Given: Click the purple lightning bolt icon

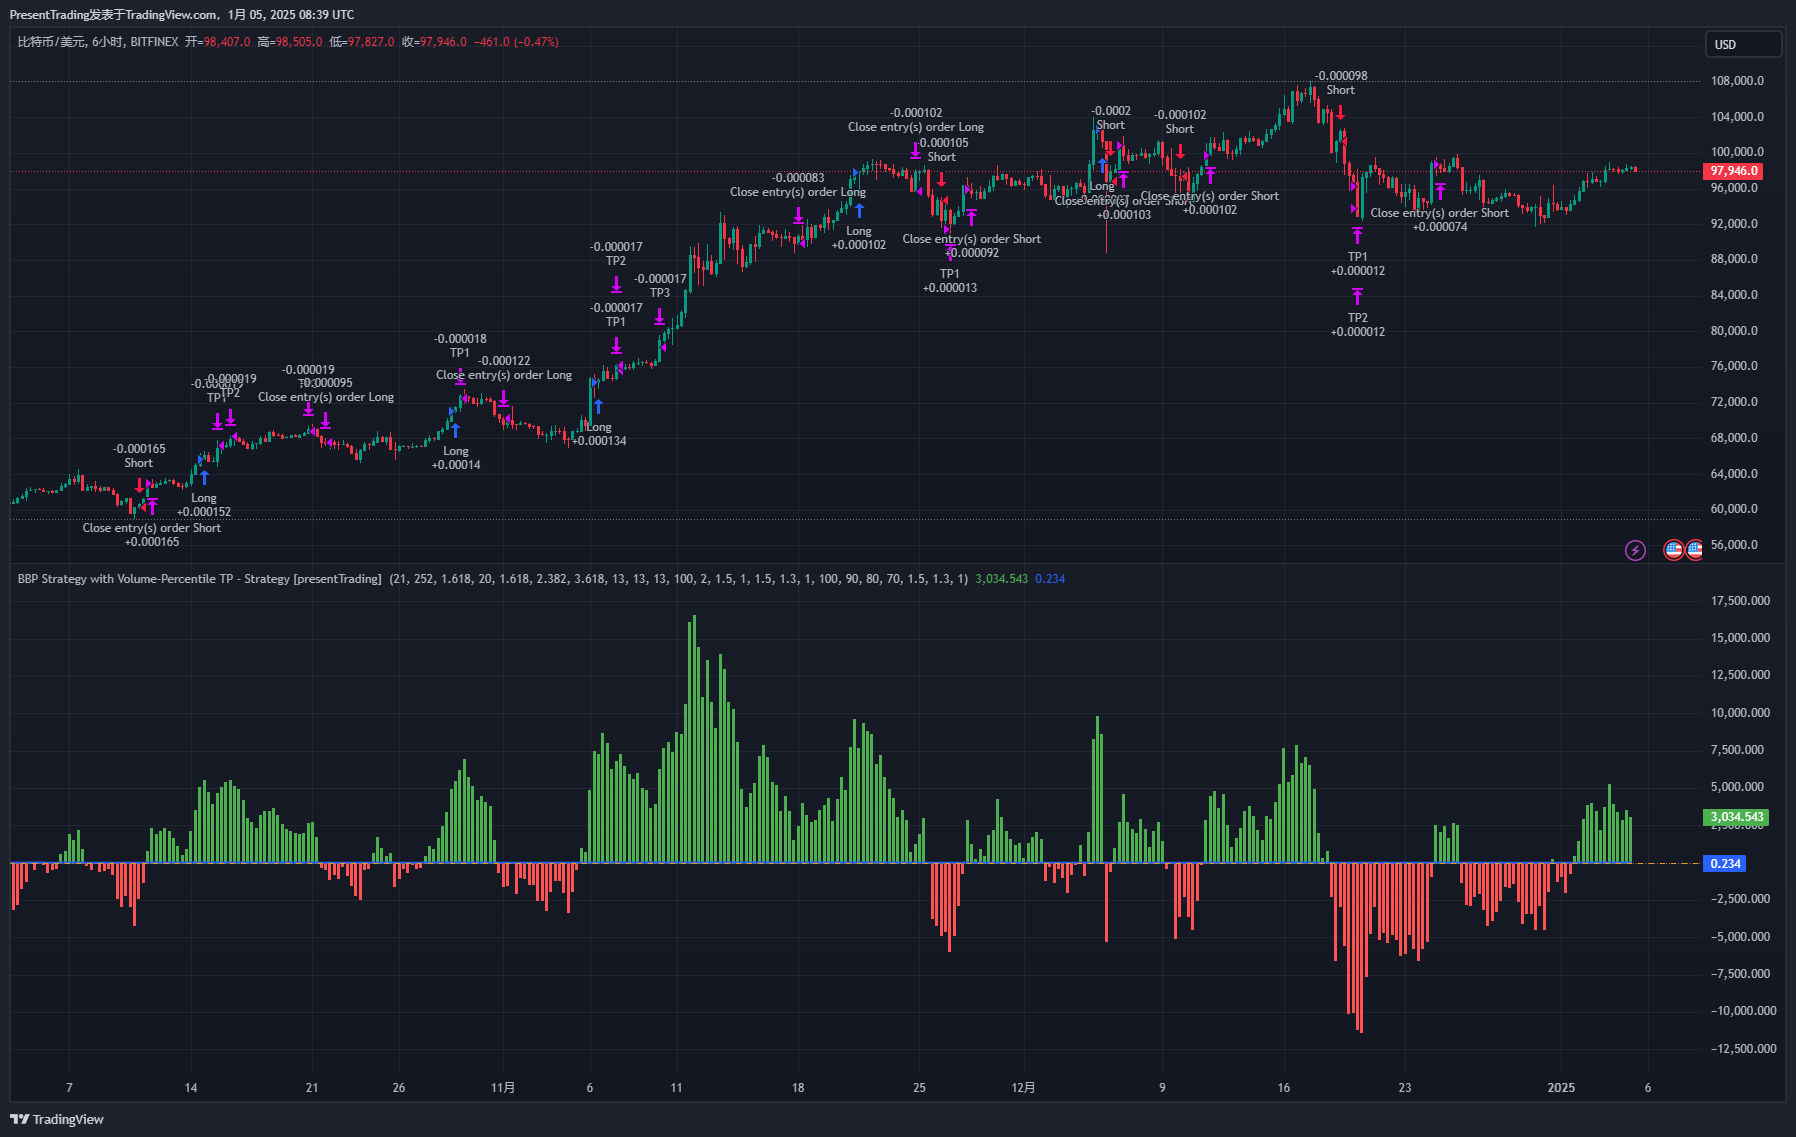Looking at the screenshot, I should coord(1635,550).
